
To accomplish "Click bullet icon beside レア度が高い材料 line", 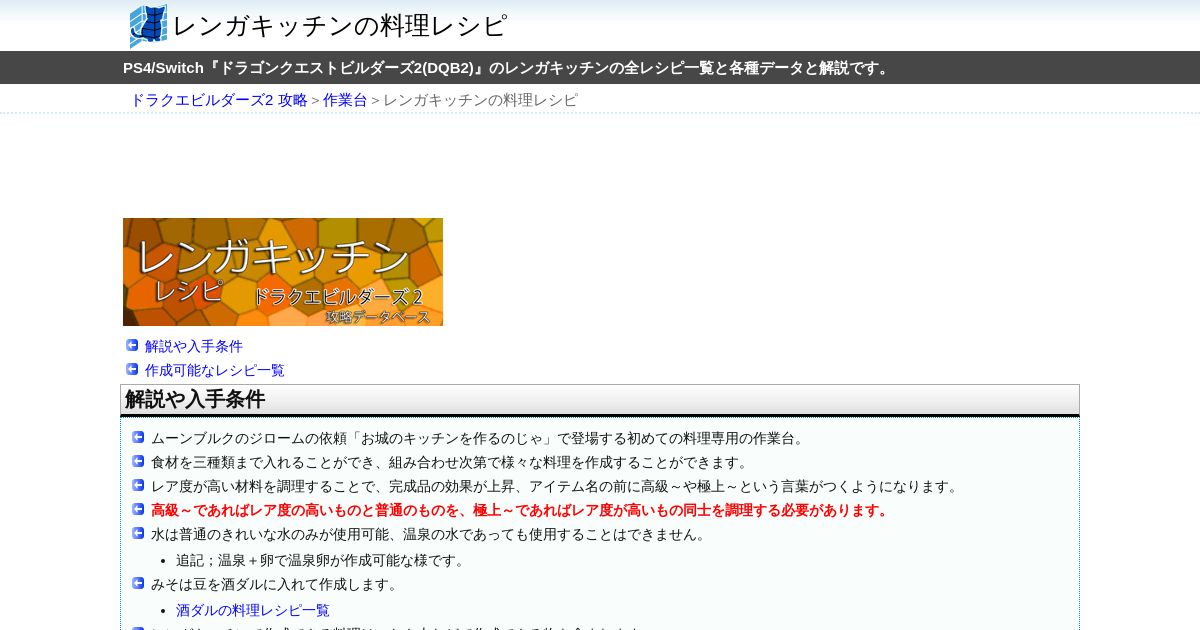I will click(x=138, y=485).
